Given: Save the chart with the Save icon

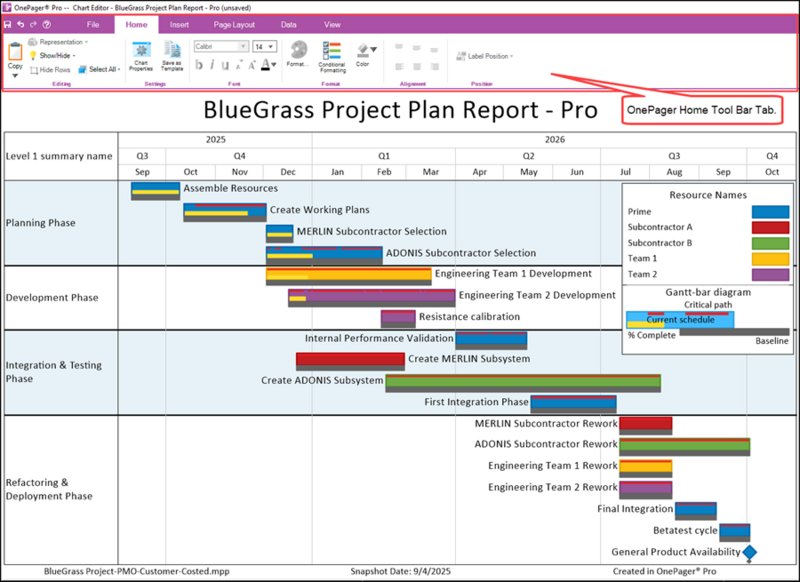Looking at the screenshot, I should (8, 24).
